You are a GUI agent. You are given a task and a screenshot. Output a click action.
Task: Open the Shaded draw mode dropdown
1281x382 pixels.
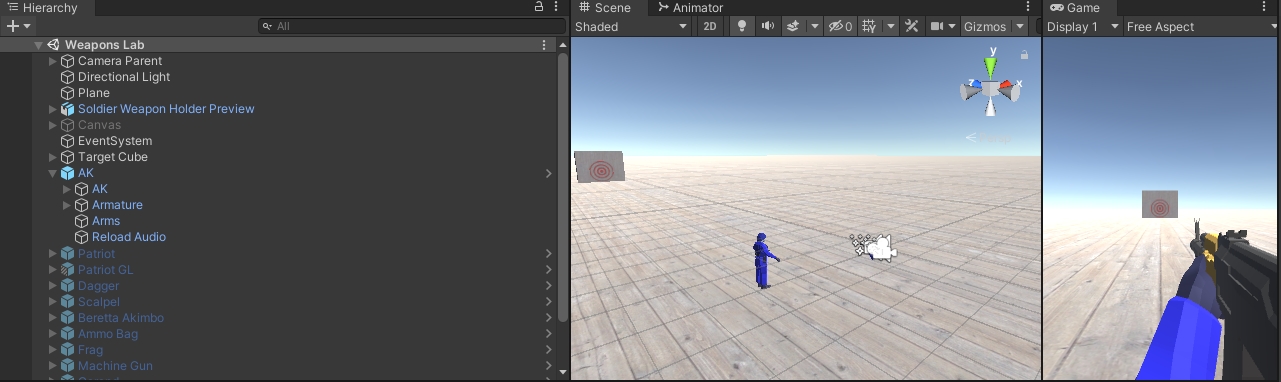pyautogui.click(x=632, y=27)
